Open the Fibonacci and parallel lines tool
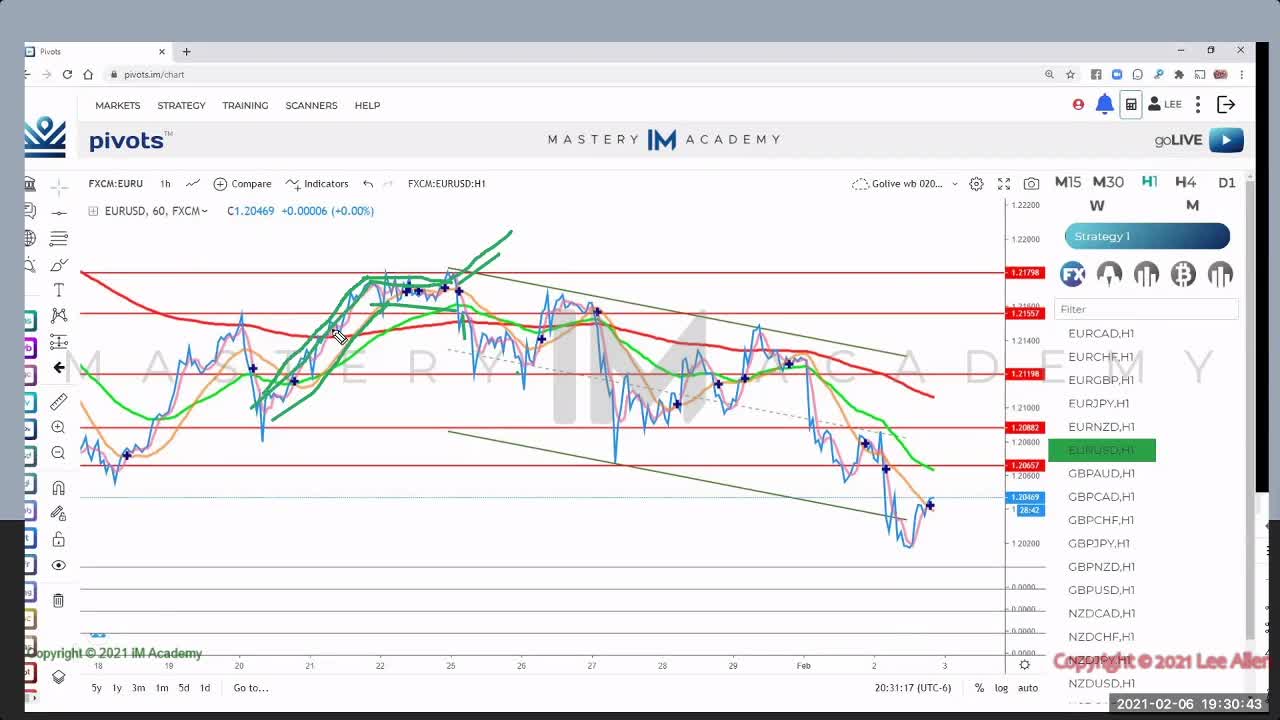The height and width of the screenshot is (720, 1280). pos(59,238)
